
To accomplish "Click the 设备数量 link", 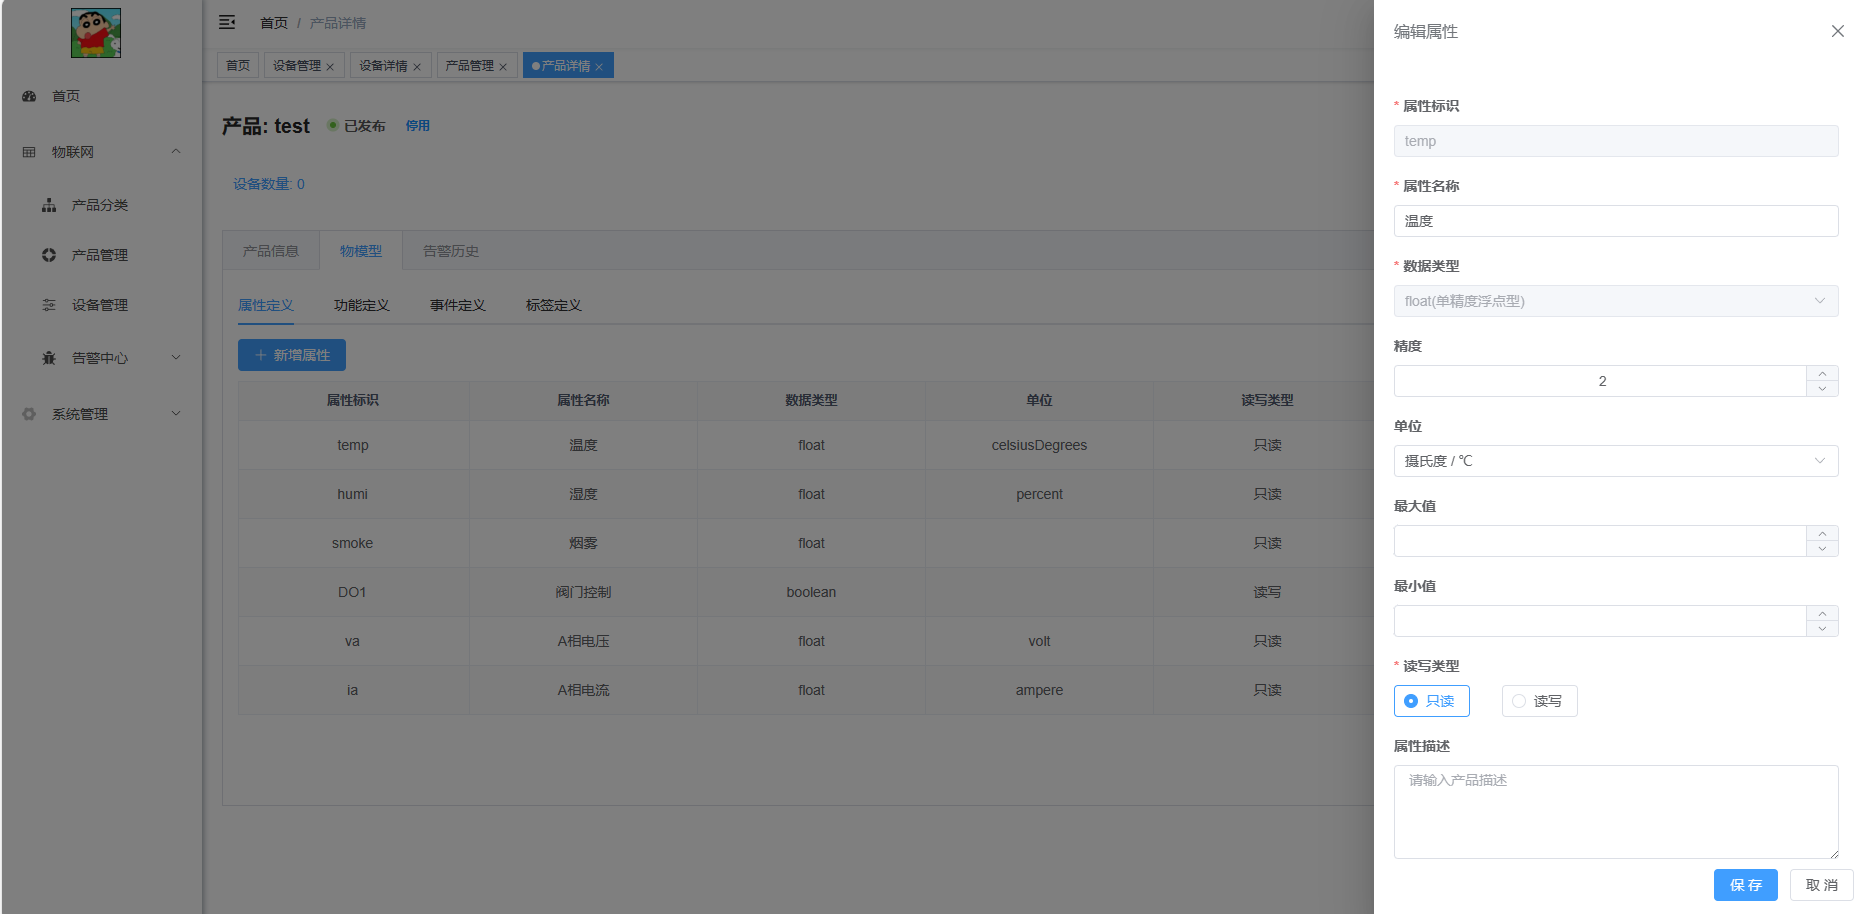I will click(x=269, y=184).
